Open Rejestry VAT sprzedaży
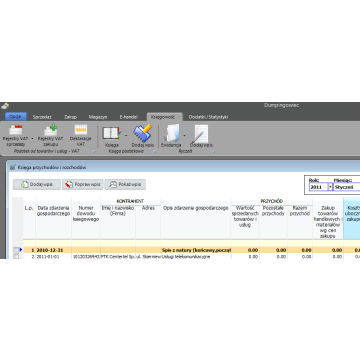Image resolution: width=360 pixels, height=360 pixels. 15,135
